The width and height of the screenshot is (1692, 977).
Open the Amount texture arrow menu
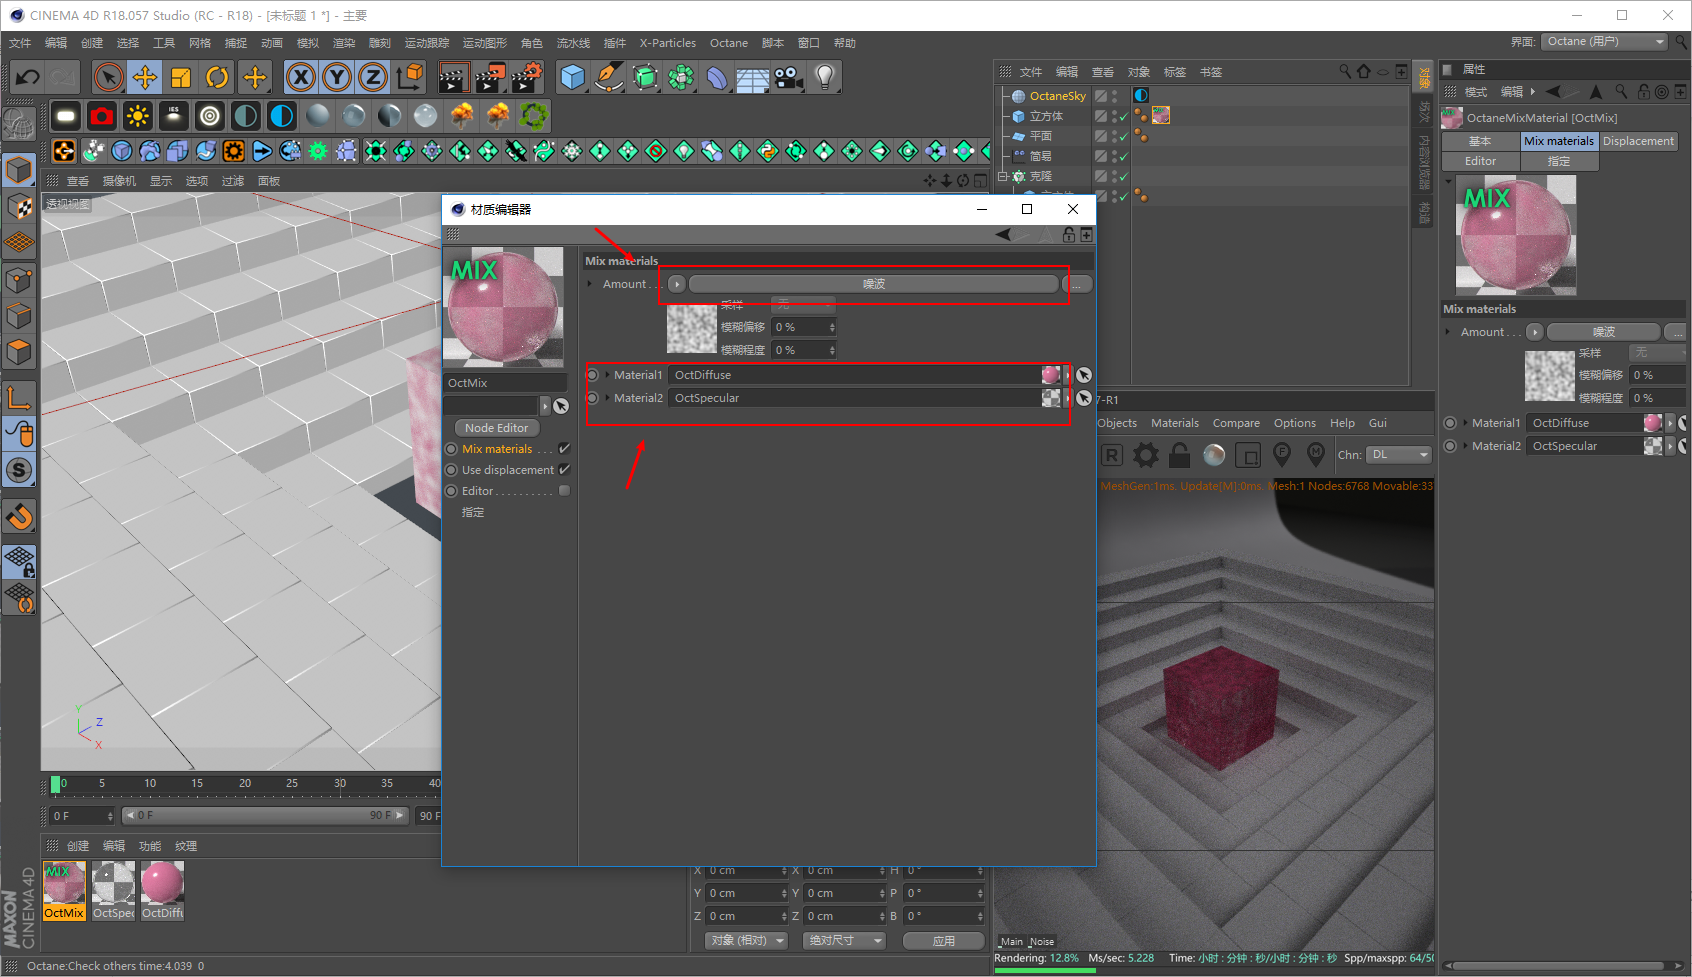click(677, 284)
